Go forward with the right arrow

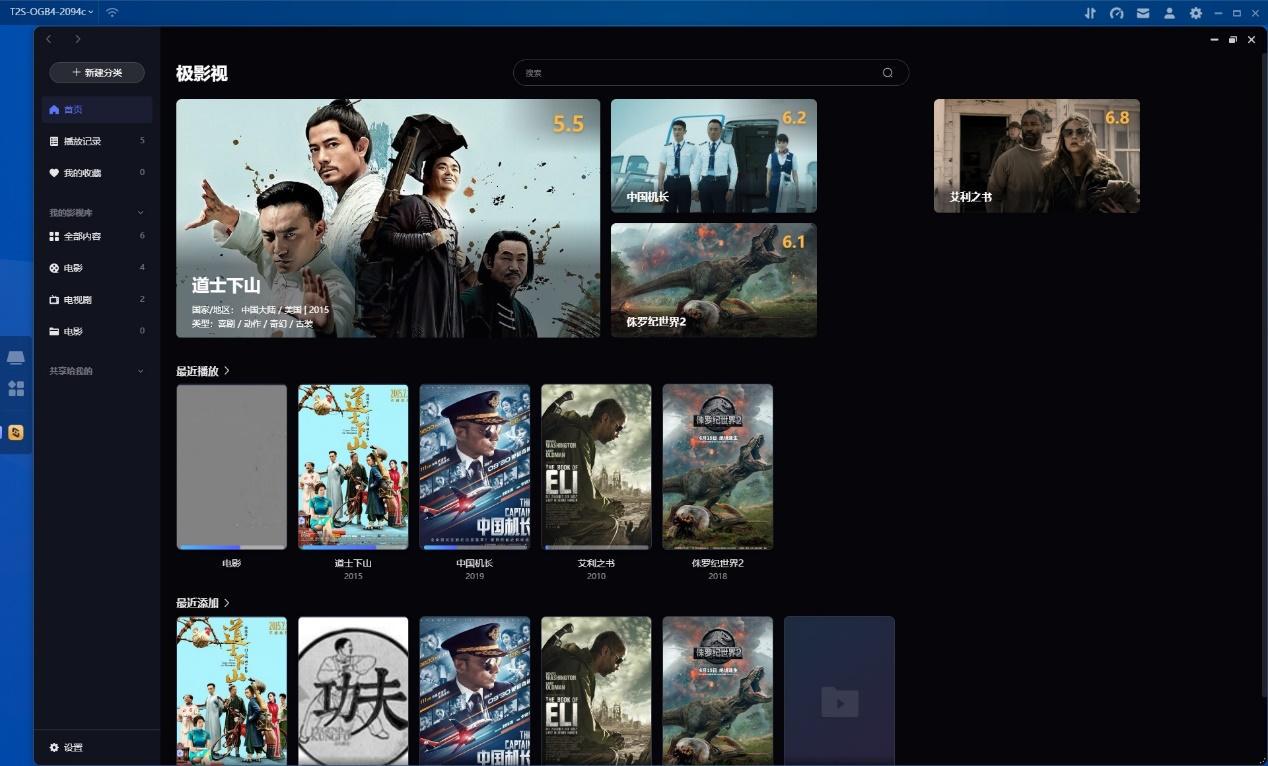click(78, 39)
